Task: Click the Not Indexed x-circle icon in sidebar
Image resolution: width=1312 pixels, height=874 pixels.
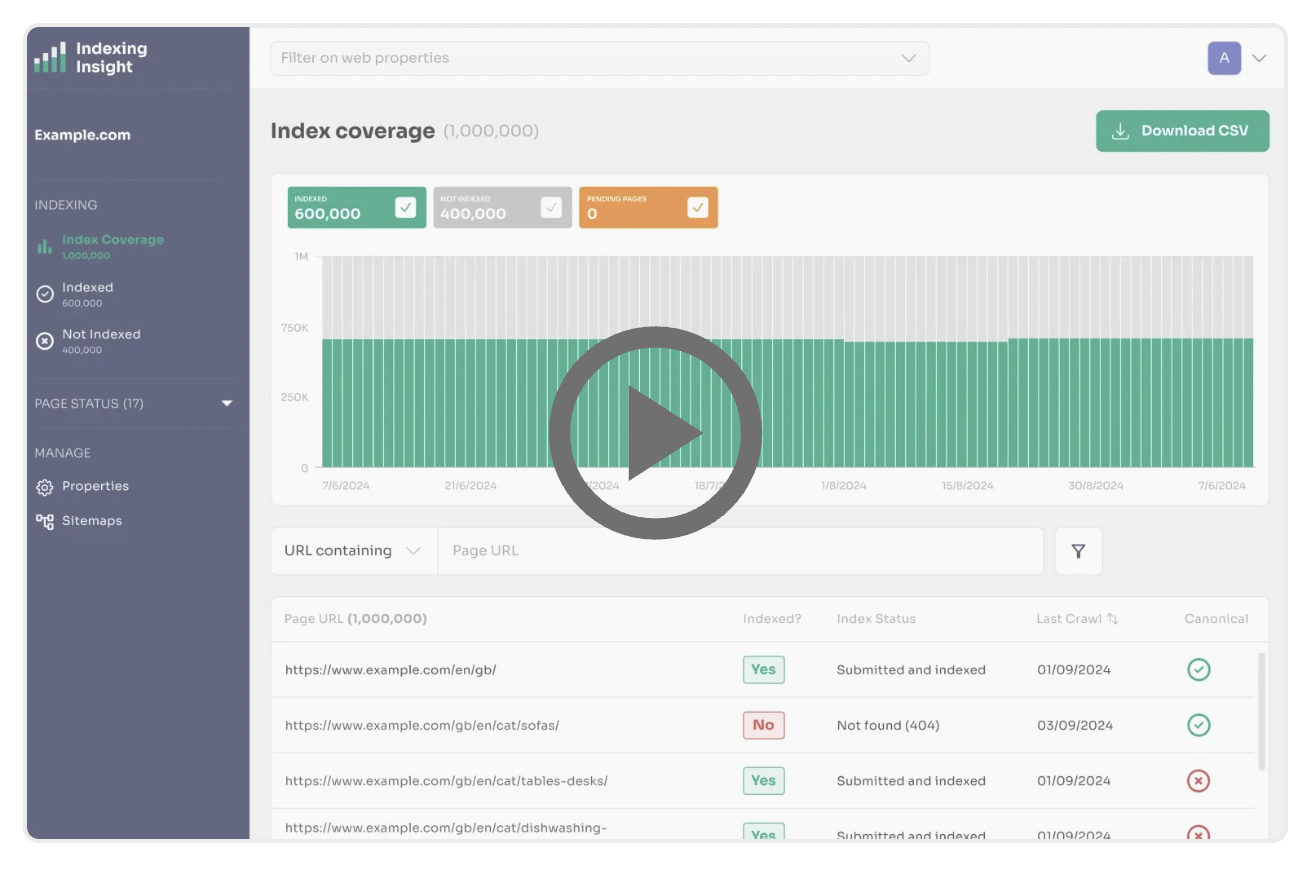Action: click(45, 341)
